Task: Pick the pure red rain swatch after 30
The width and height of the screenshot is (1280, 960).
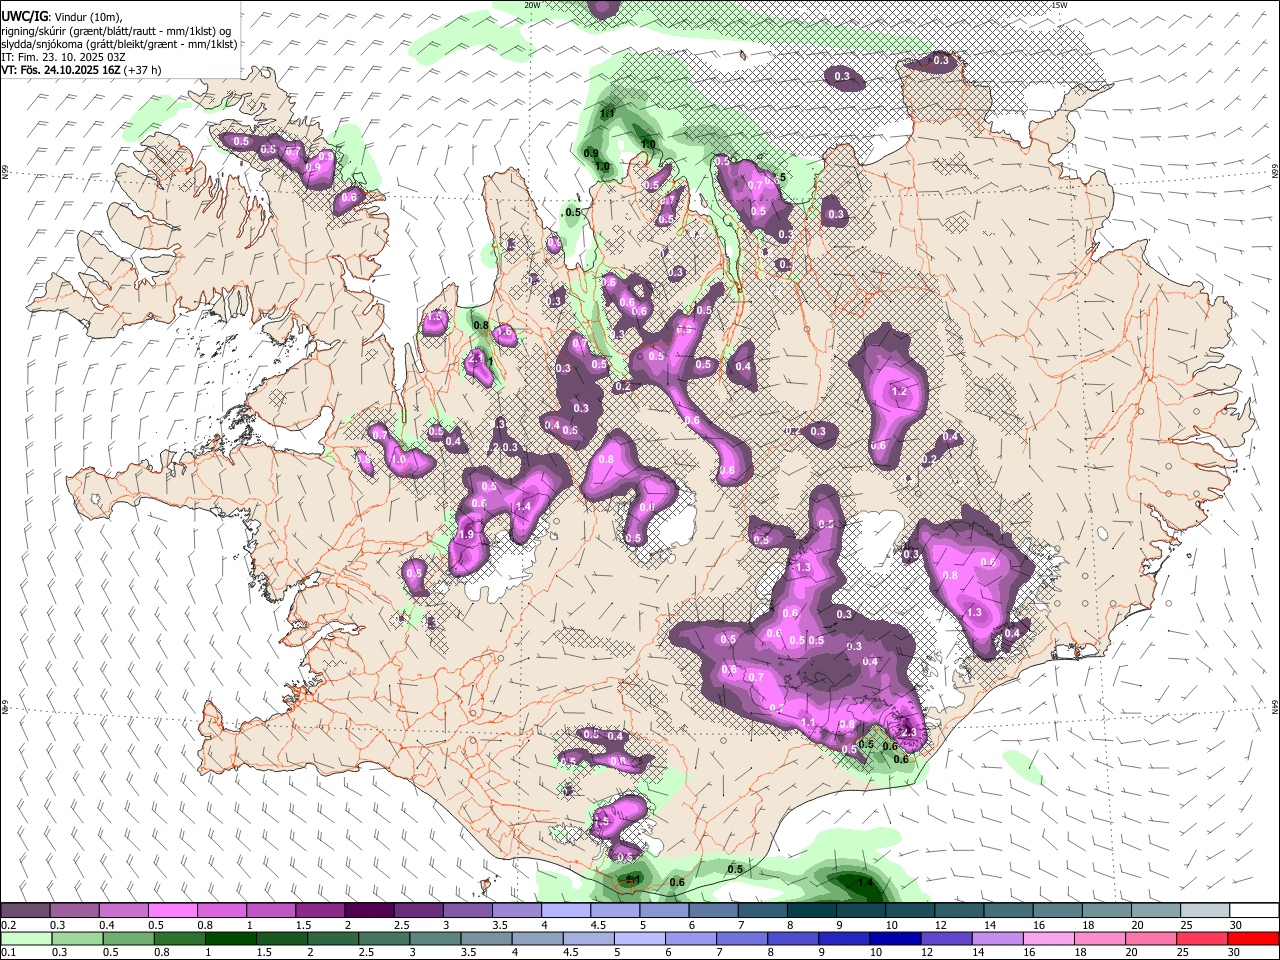Action: [1253, 939]
